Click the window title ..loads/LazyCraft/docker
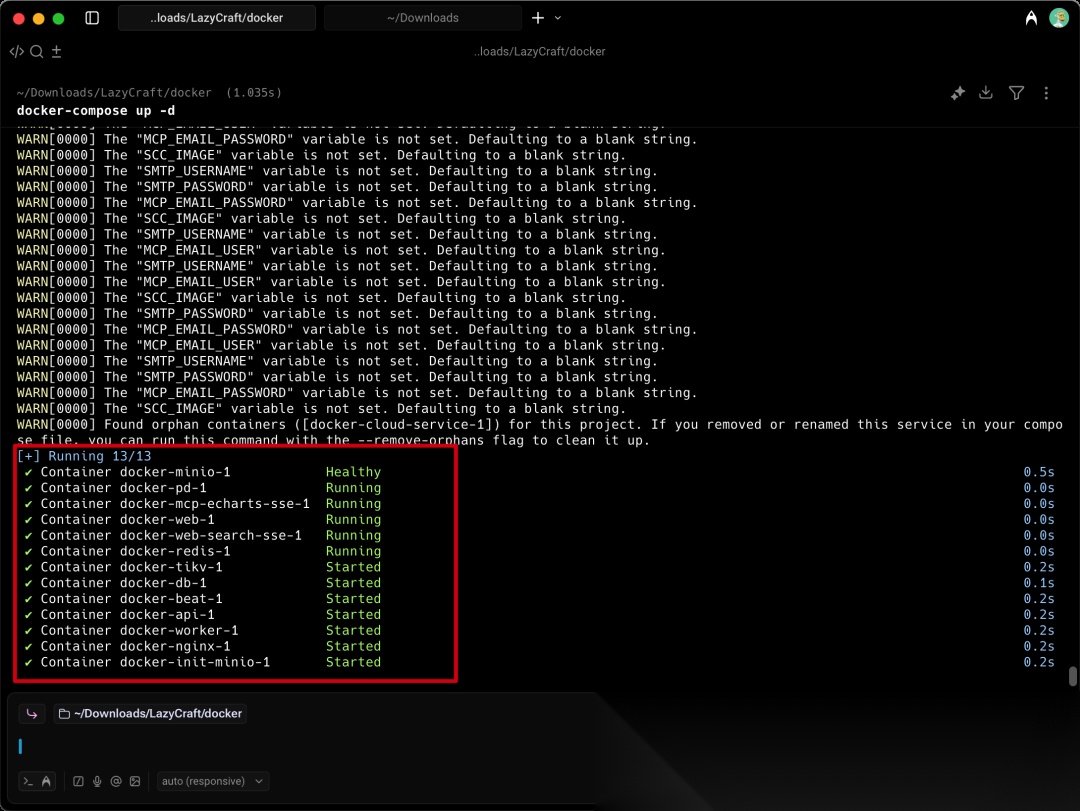The image size is (1080, 811). point(539,52)
